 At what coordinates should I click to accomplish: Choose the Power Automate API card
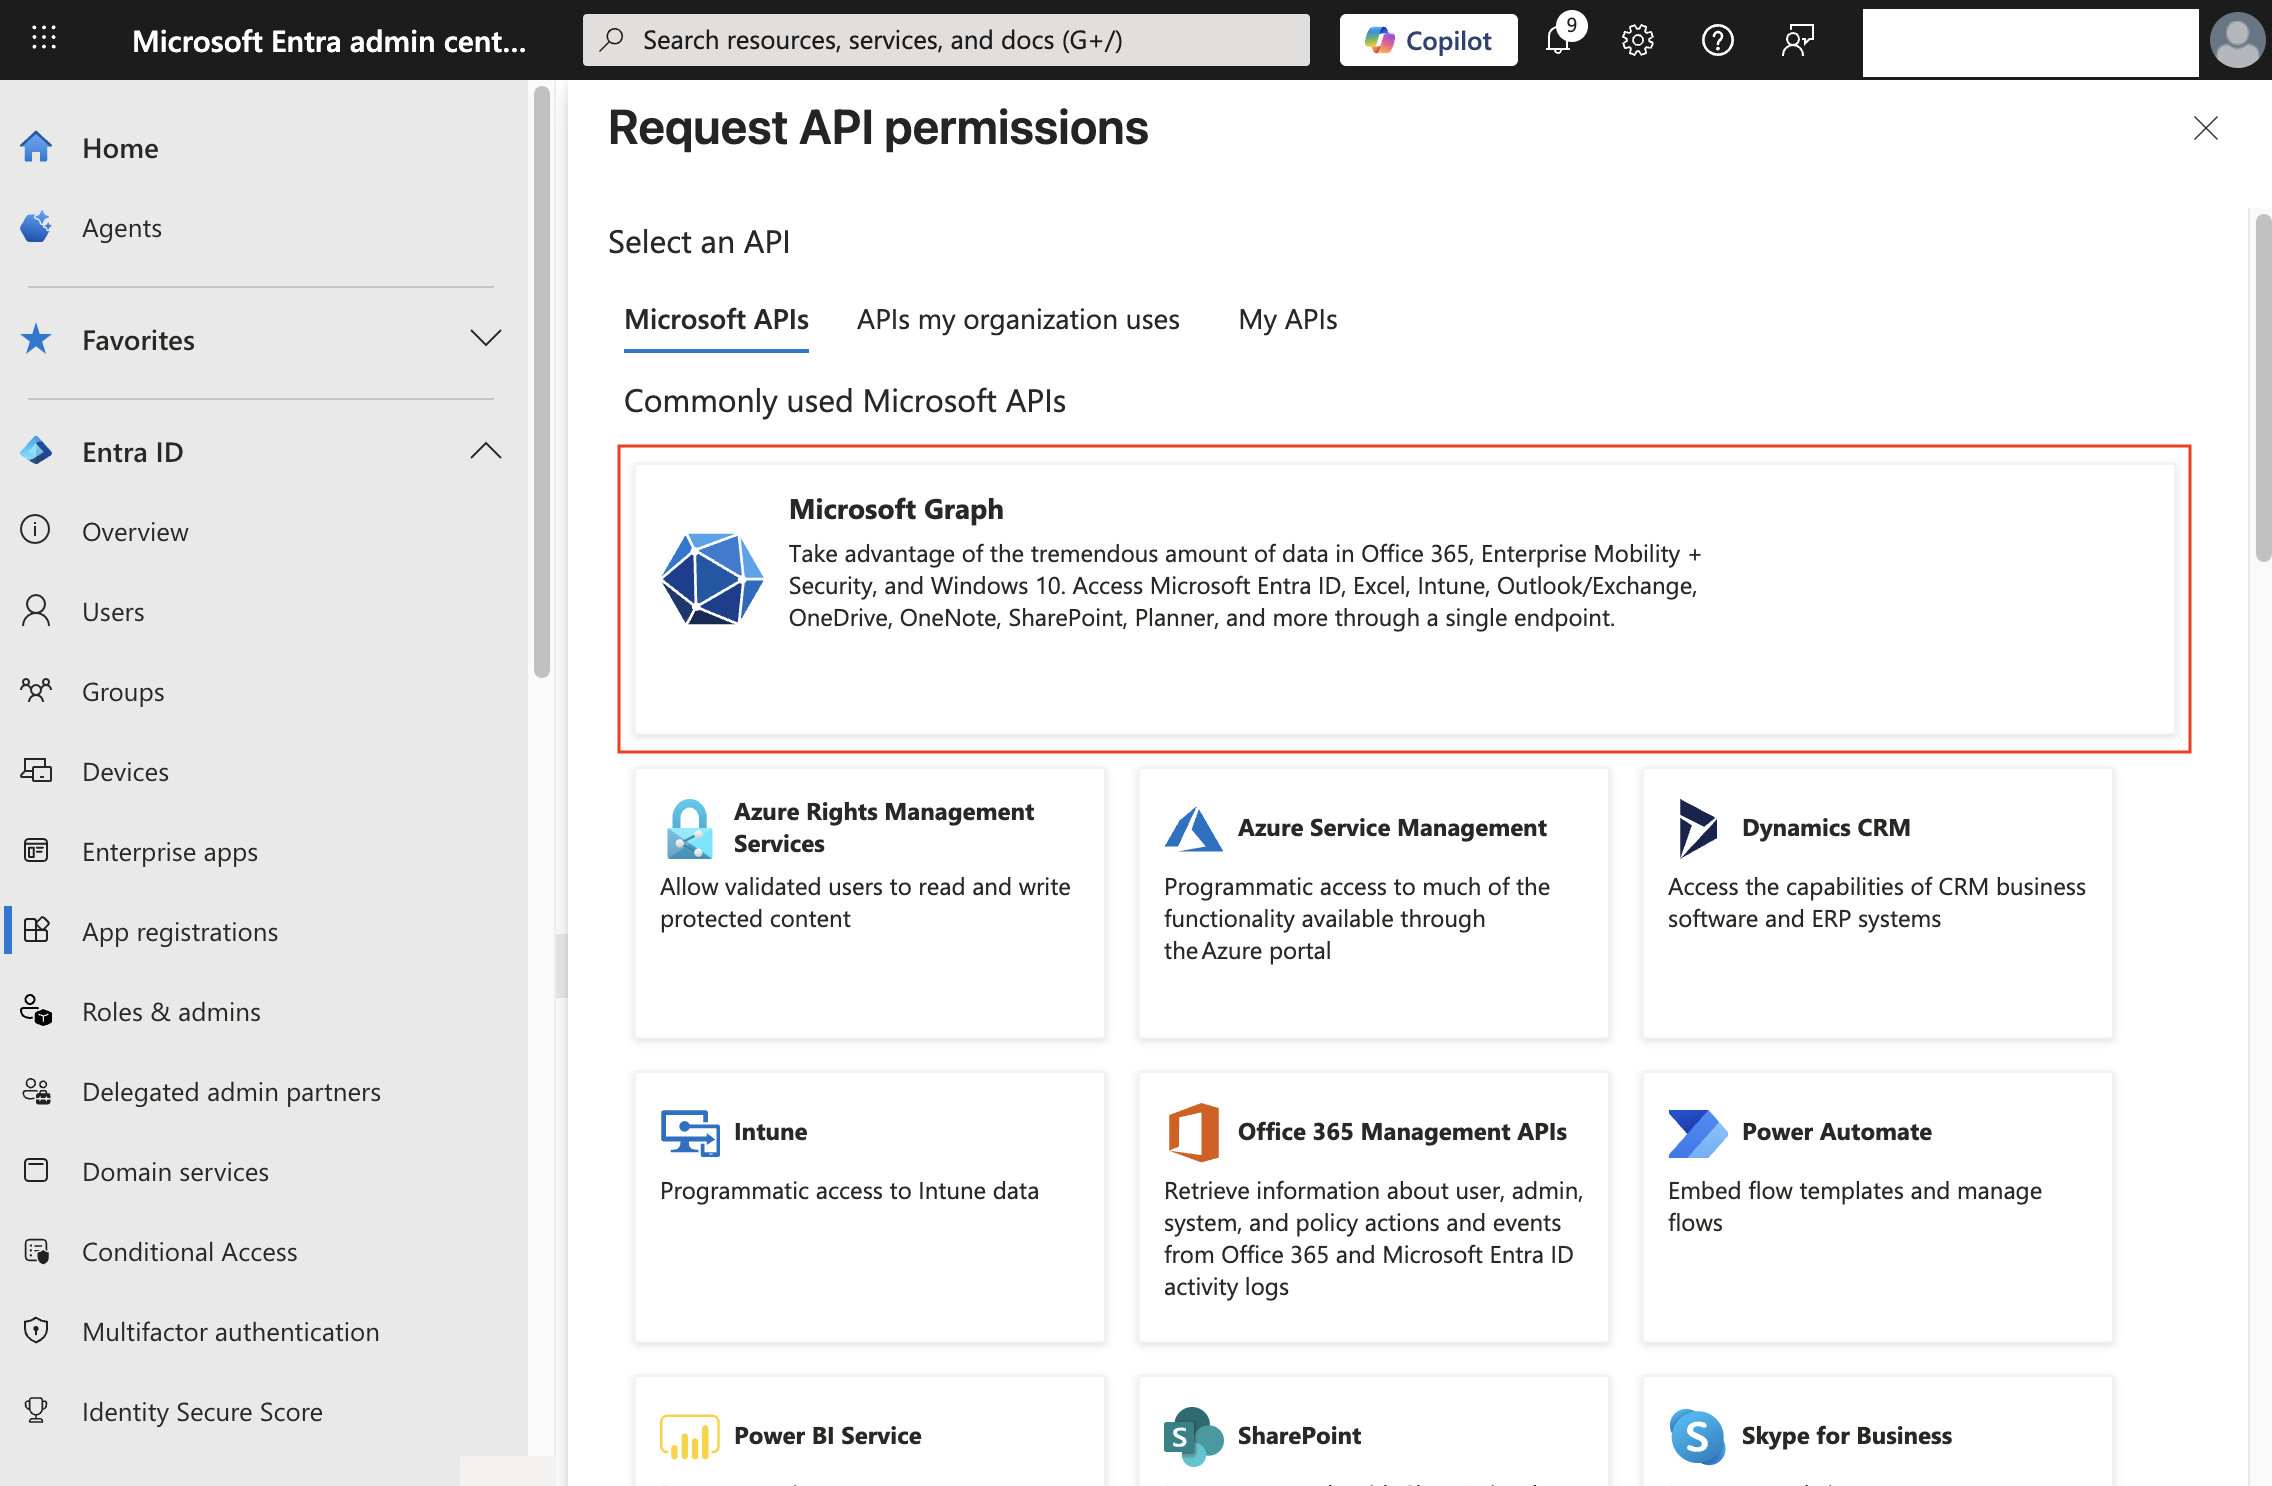coord(1876,1200)
